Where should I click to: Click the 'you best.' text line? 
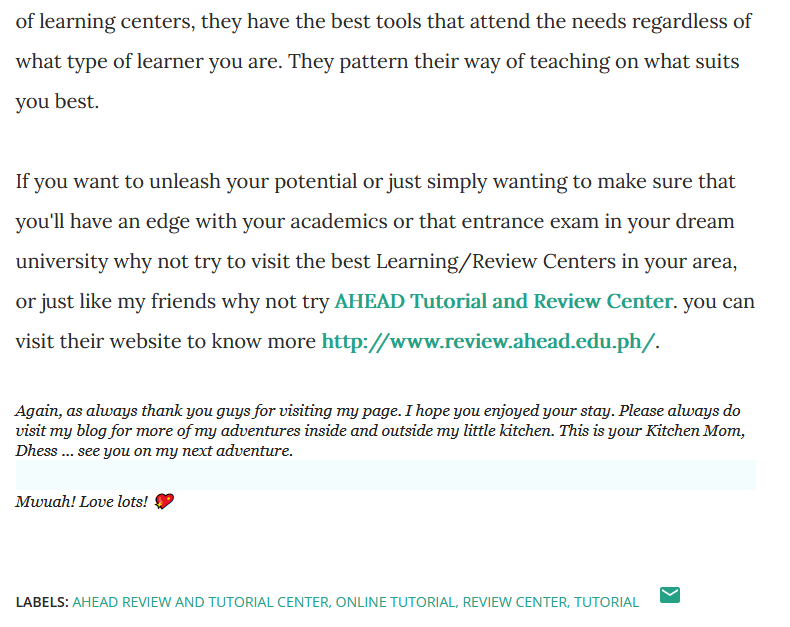point(57,101)
